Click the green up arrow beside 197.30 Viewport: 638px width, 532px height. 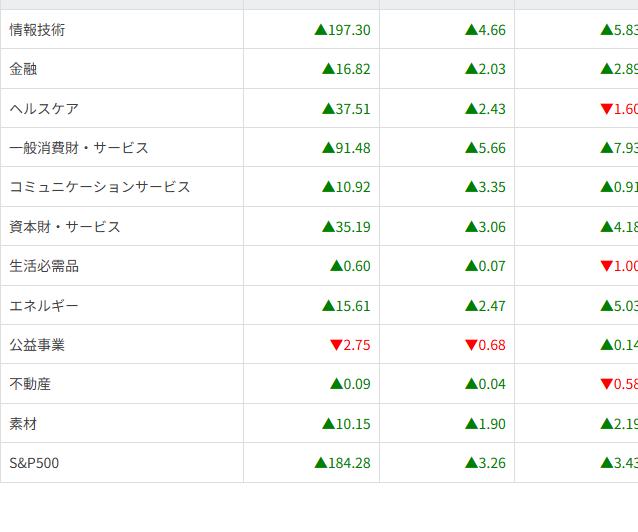click(x=320, y=30)
